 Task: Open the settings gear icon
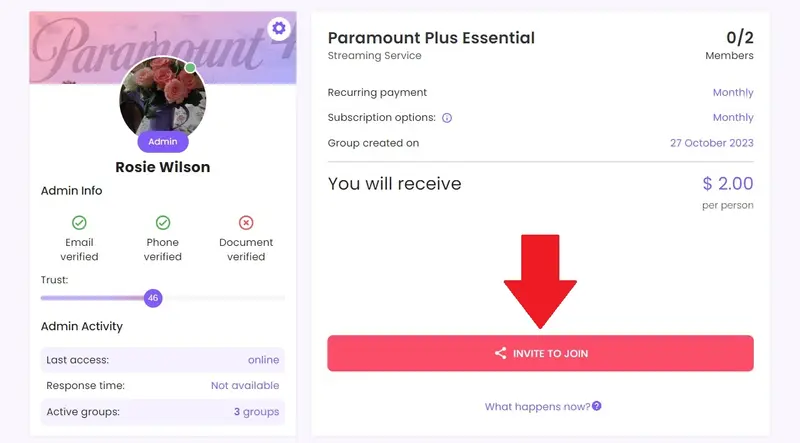tap(279, 28)
